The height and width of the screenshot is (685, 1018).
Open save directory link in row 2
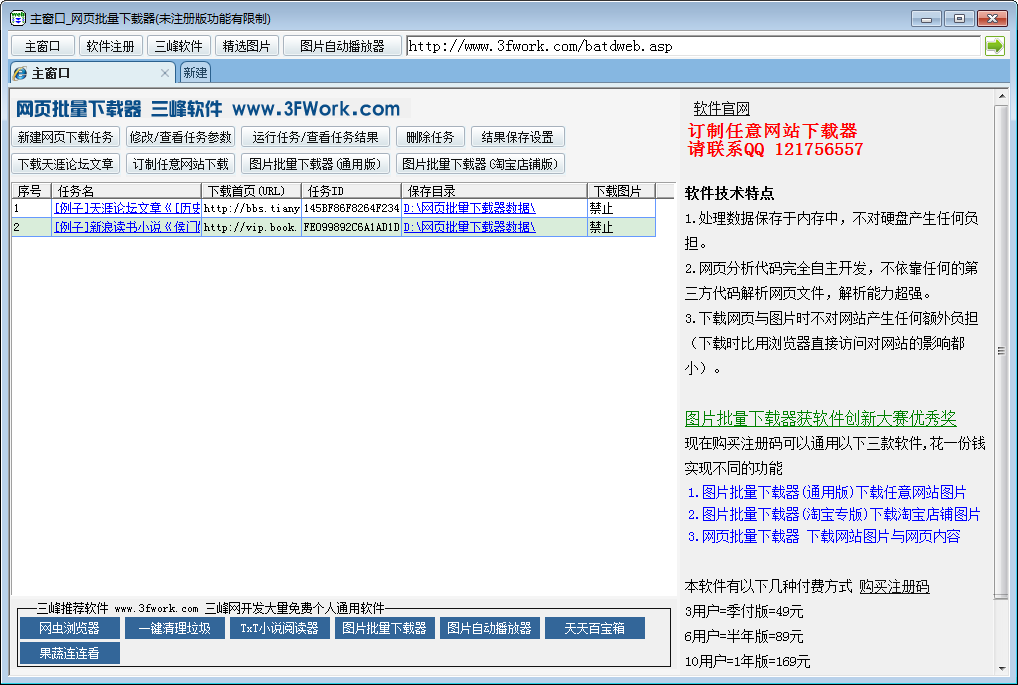469,227
